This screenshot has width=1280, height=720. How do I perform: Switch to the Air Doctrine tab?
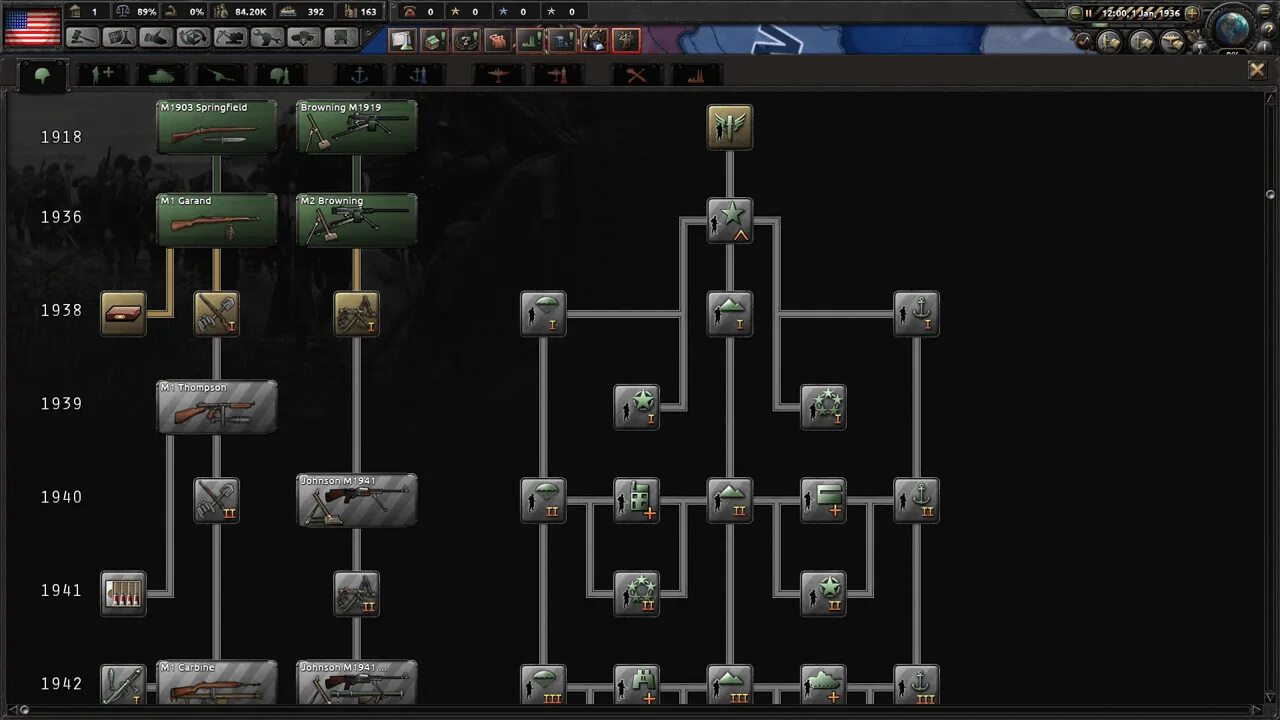(558, 74)
